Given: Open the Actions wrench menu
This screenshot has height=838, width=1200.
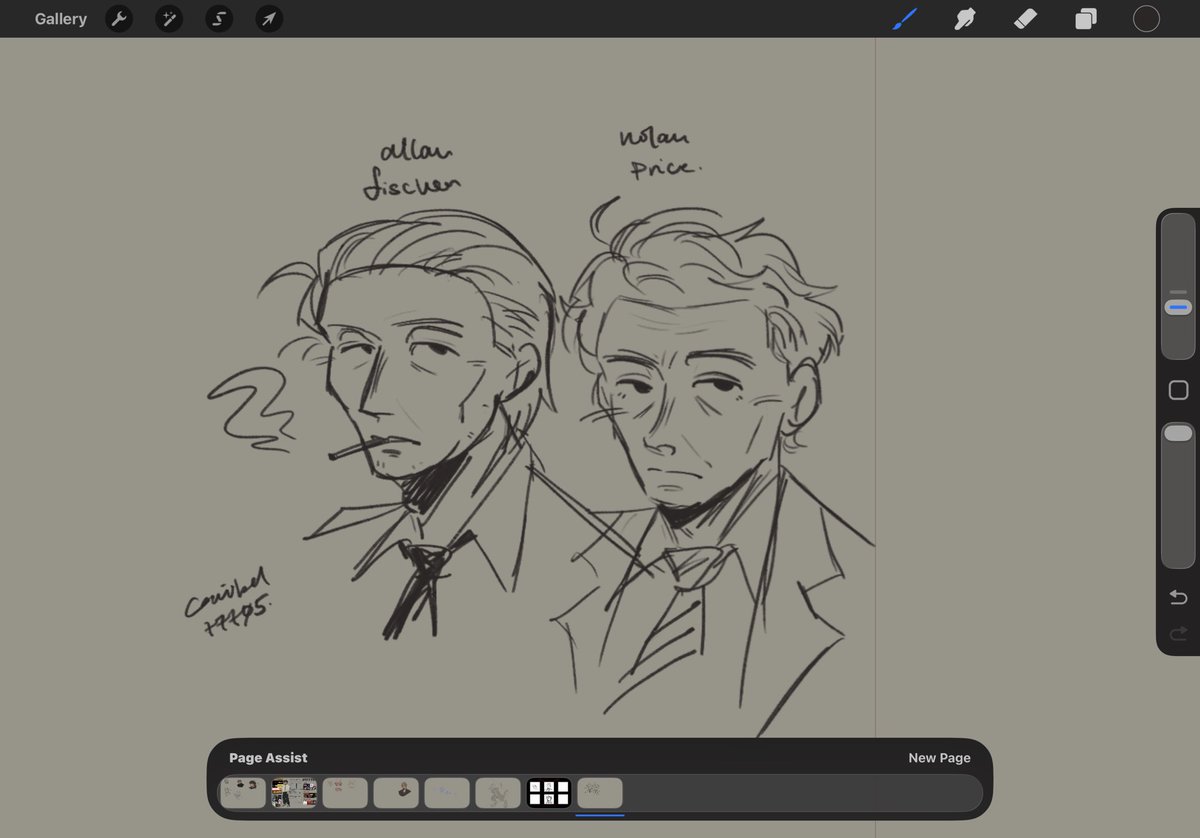Looking at the screenshot, I should 119,19.
